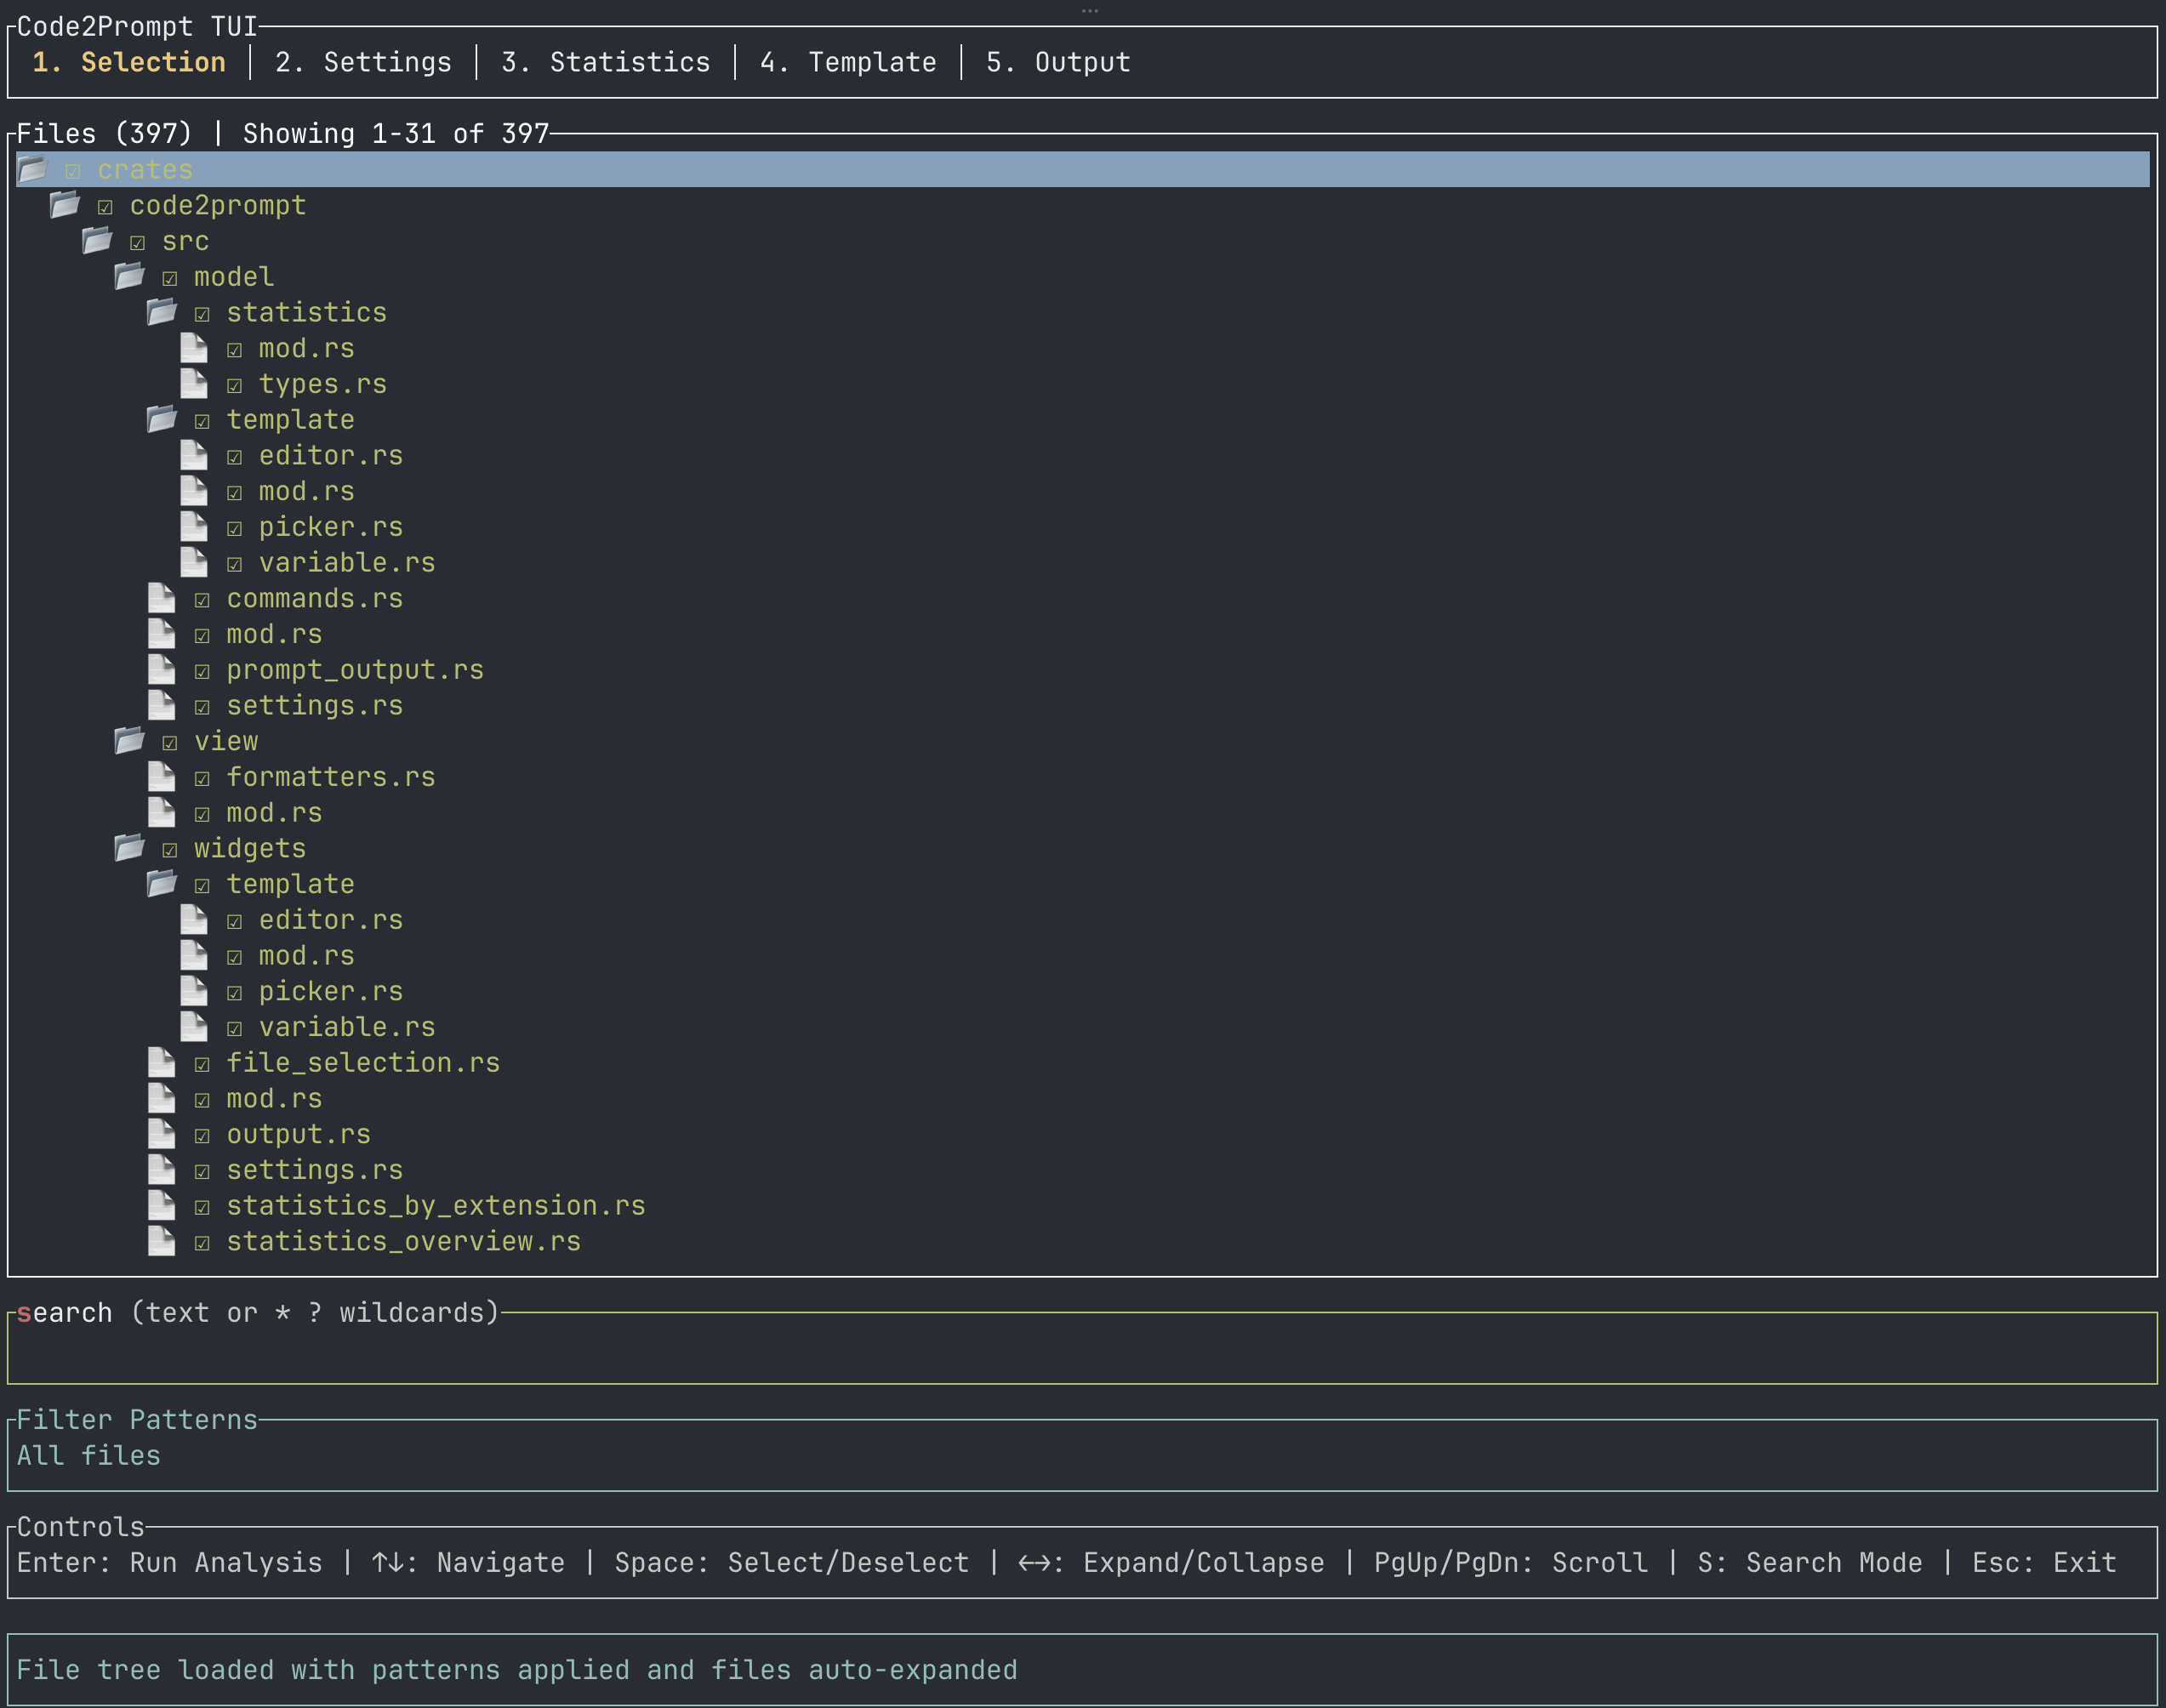Collapse the highlighted crates row
The height and width of the screenshot is (1708, 2166).
[1083, 169]
